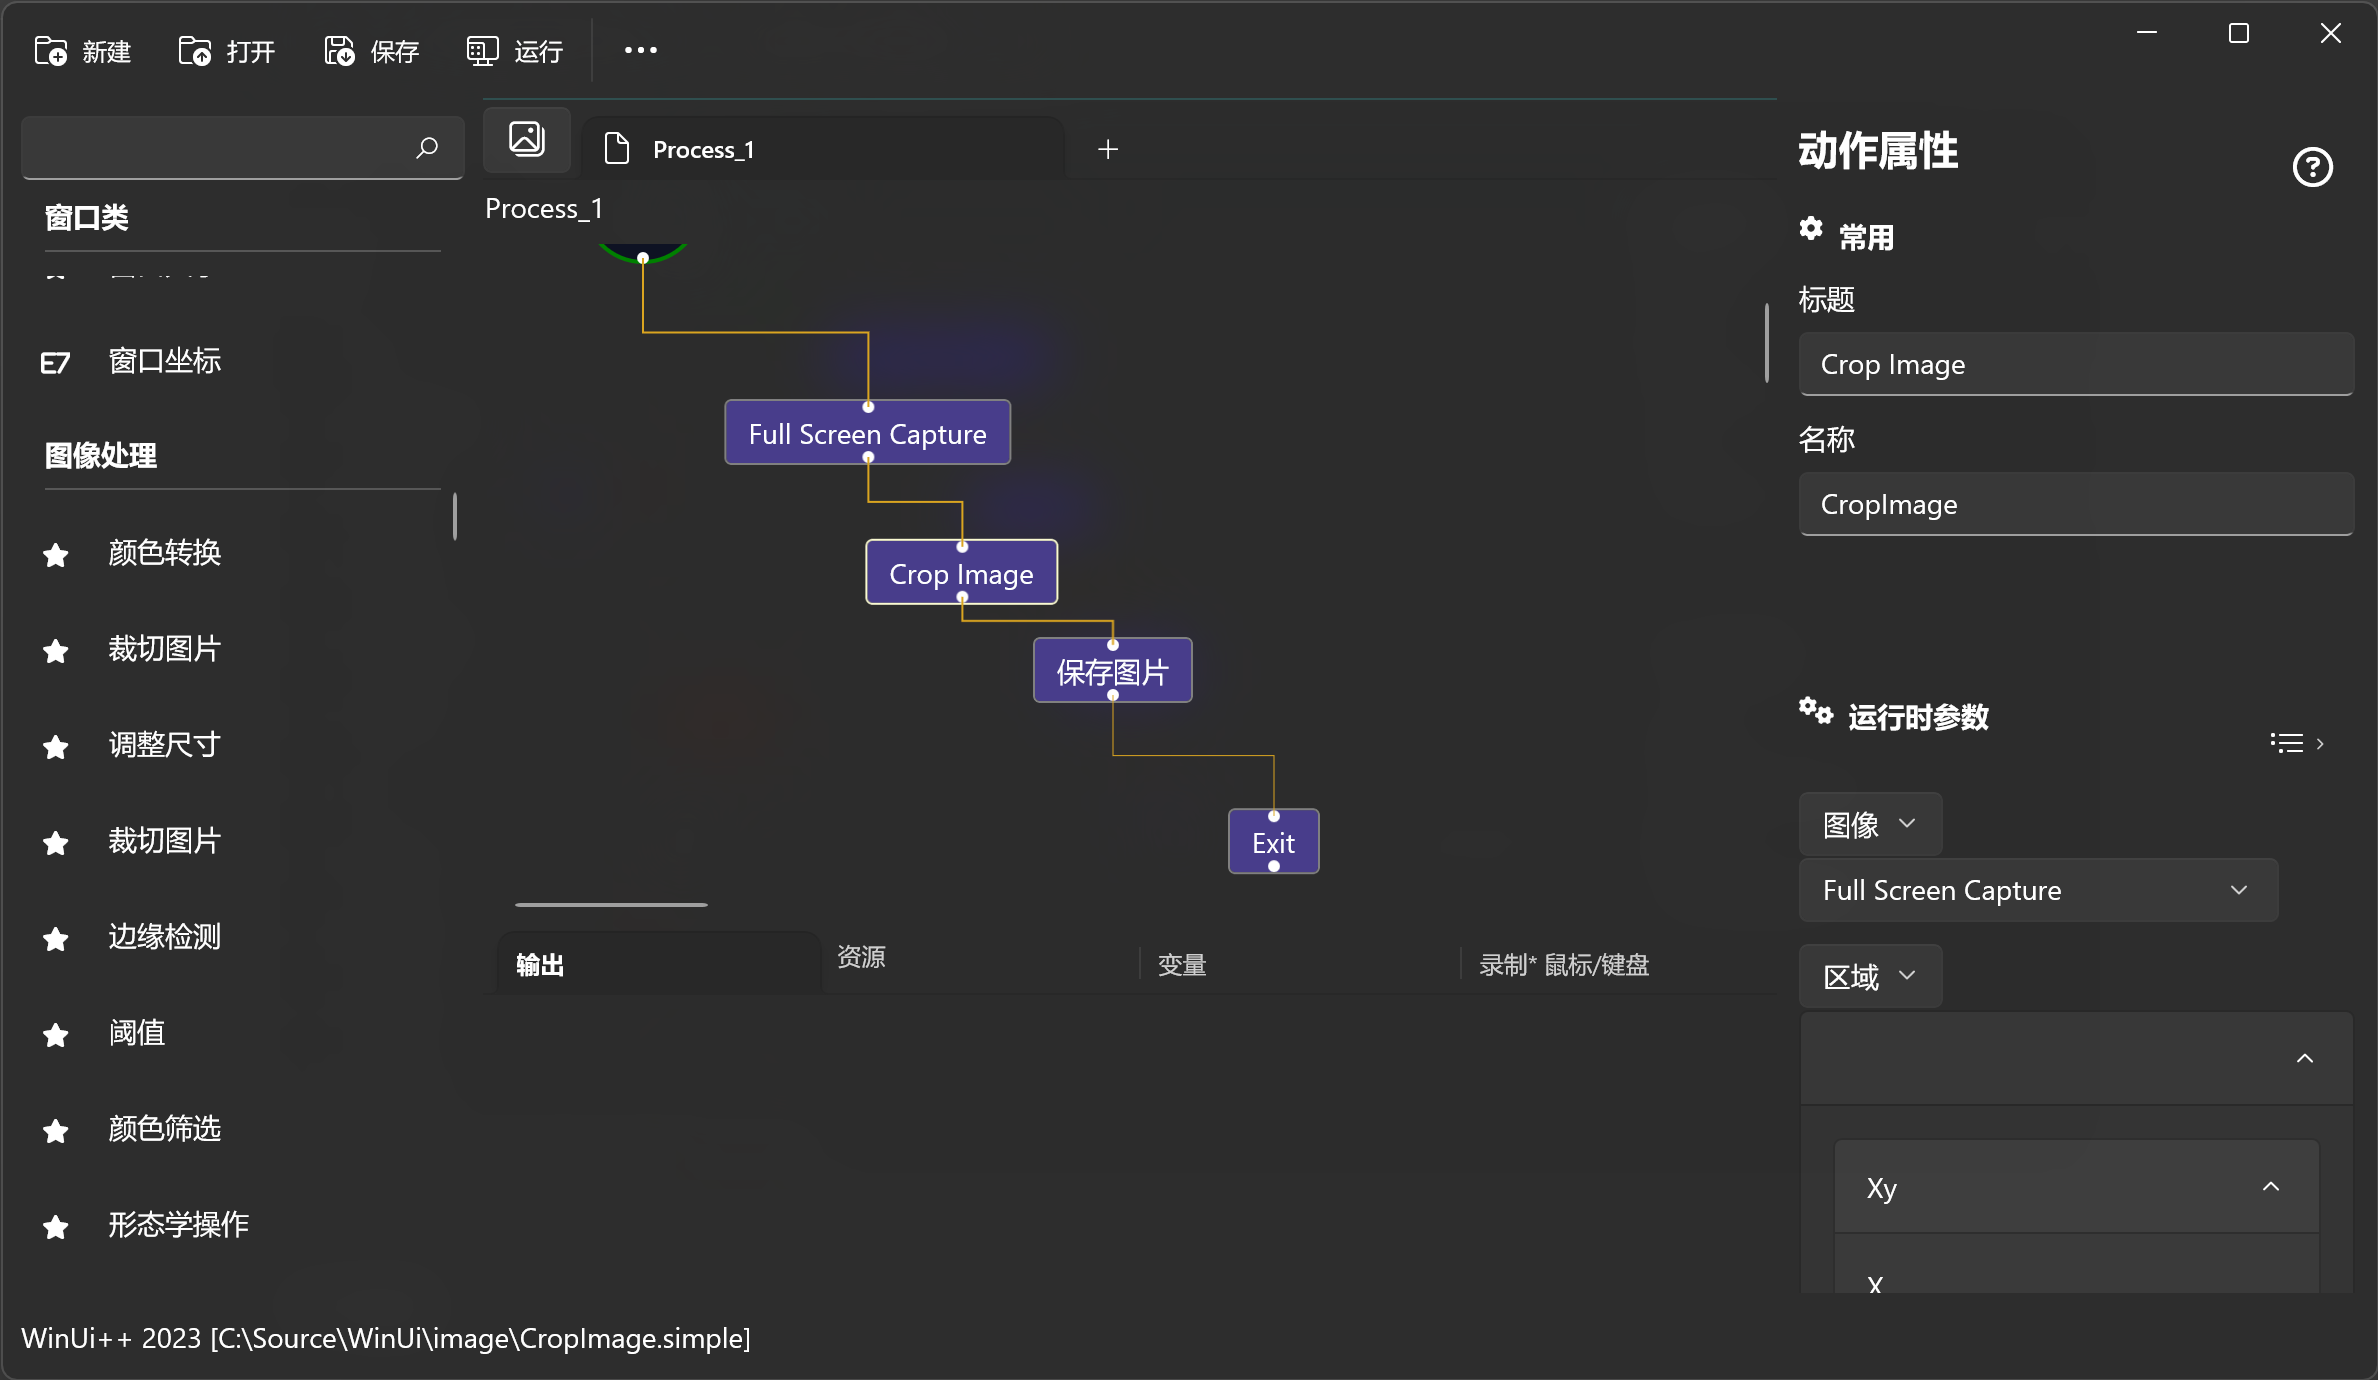Image resolution: width=2378 pixels, height=1380 pixels.
Task: Click the Save (保存) toolbar icon
Action: click(339, 51)
